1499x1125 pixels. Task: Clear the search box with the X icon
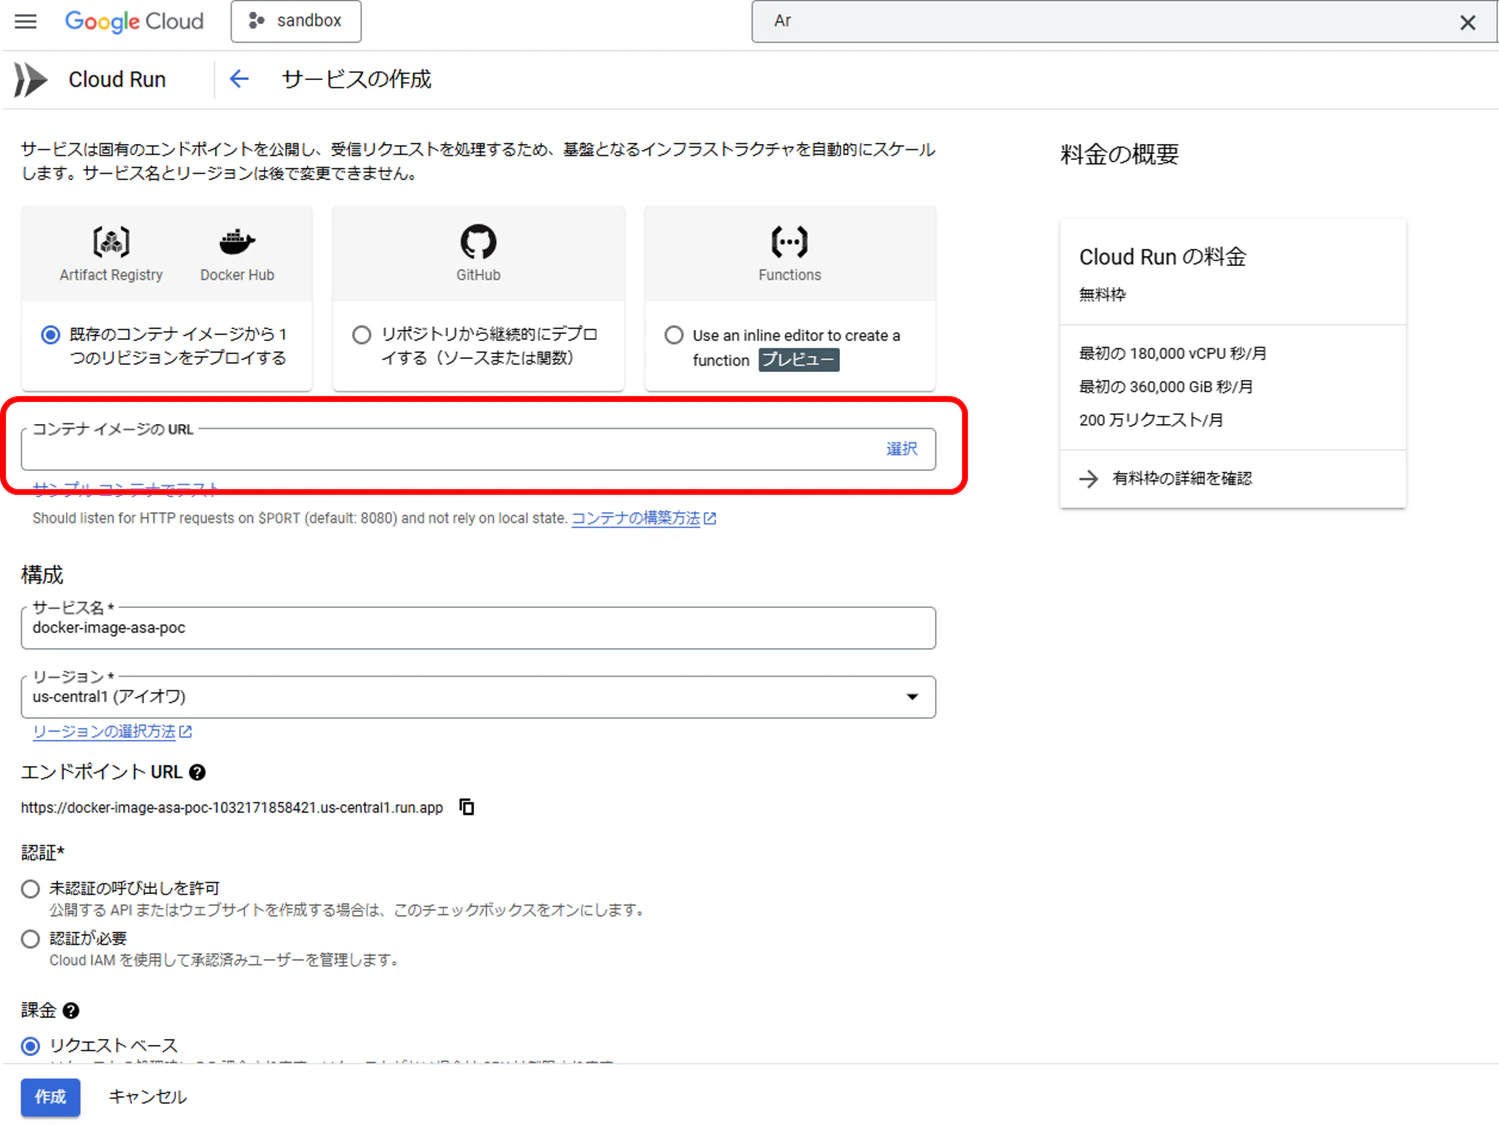(x=1467, y=22)
